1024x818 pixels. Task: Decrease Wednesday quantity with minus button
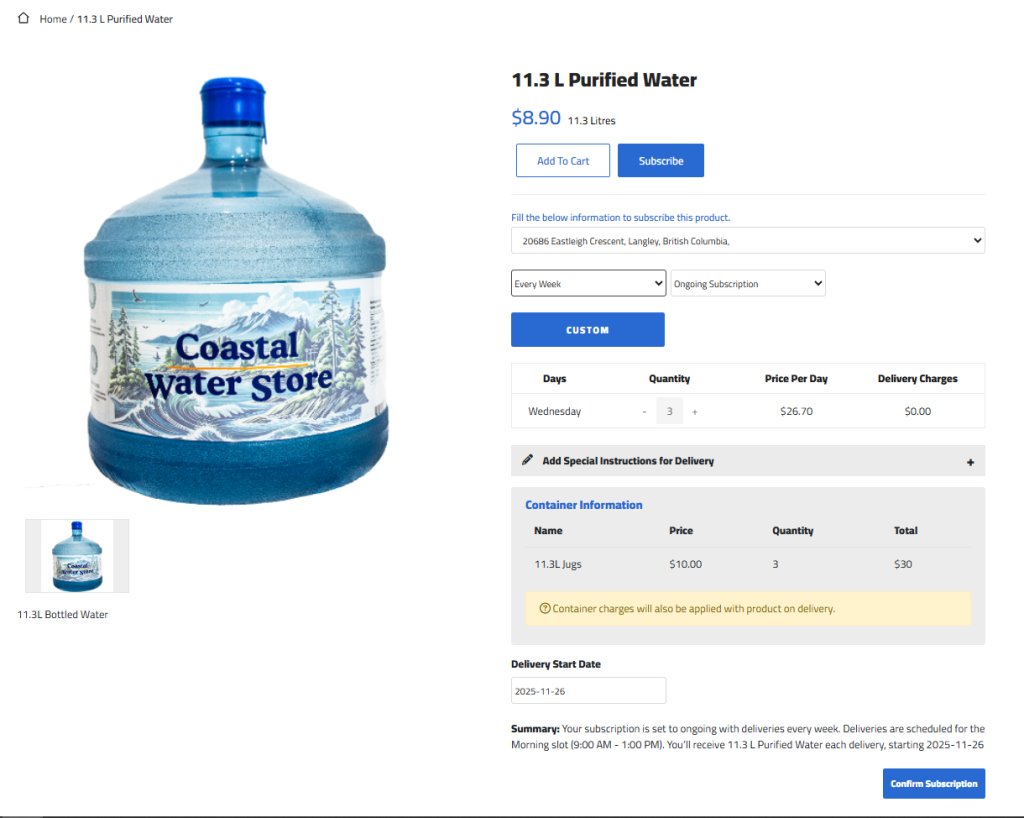point(644,411)
